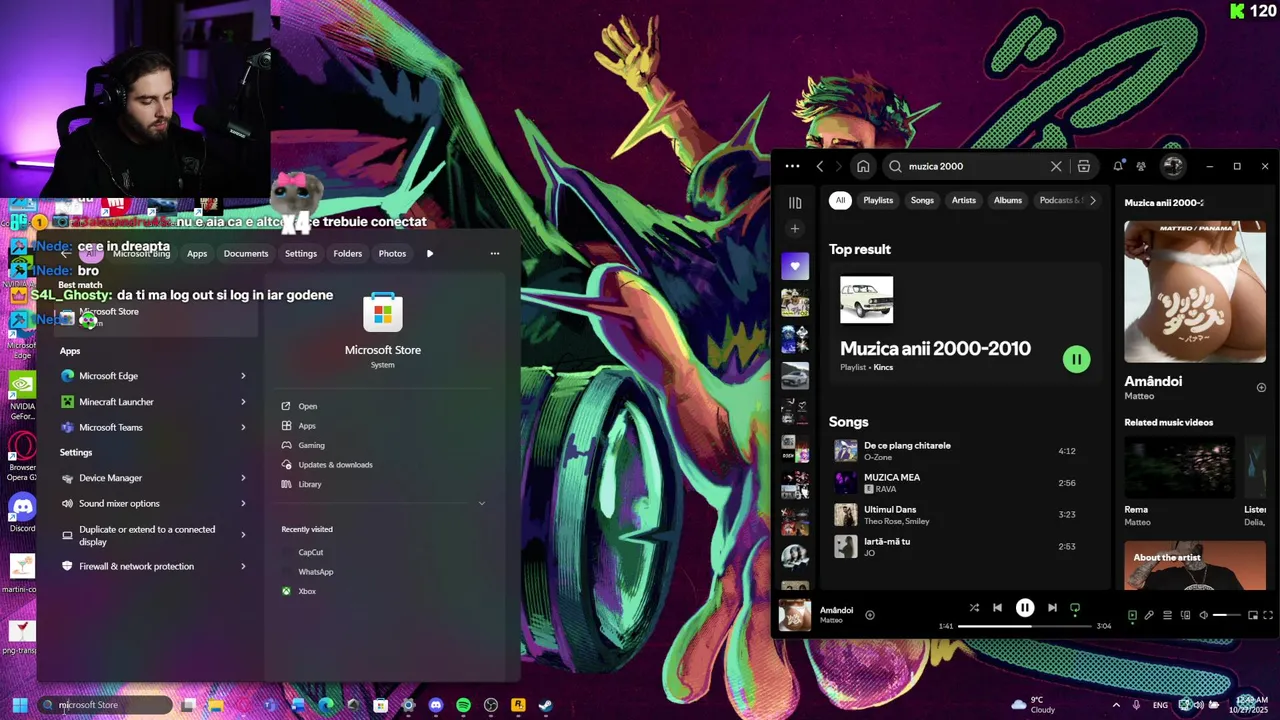Seek in the song progress bar
The image size is (1280, 720).
coord(1024,626)
